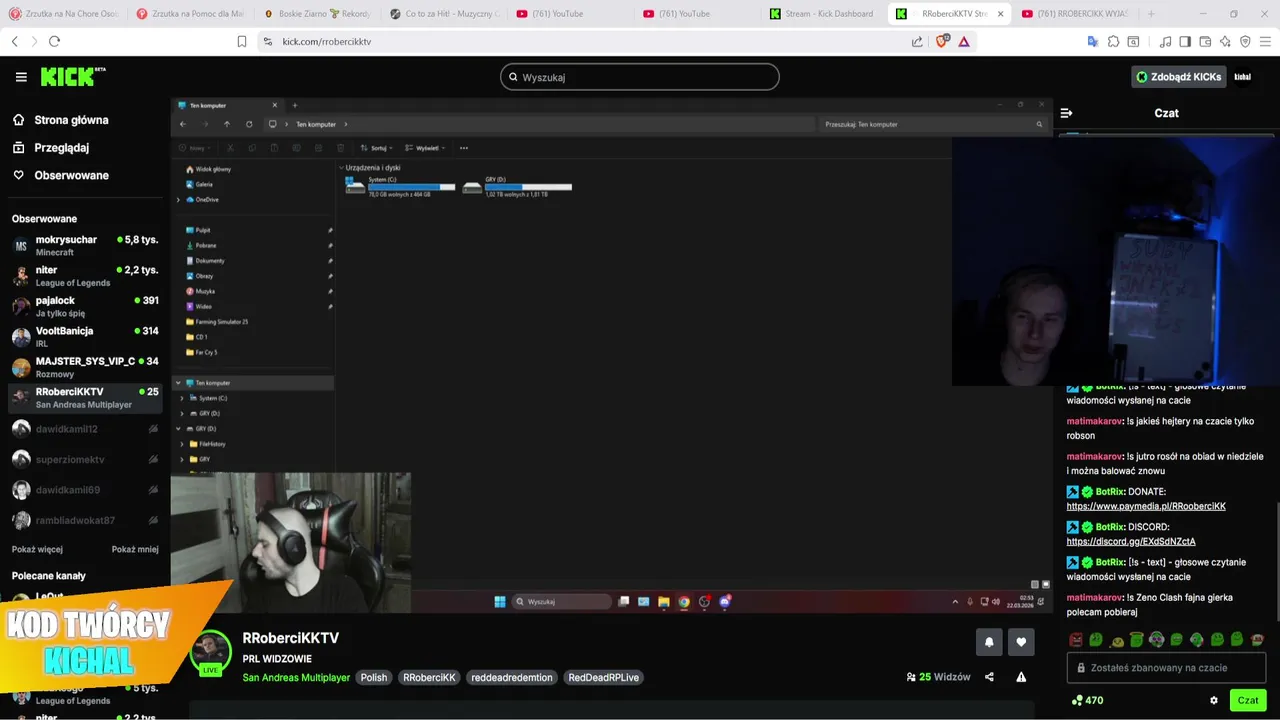Select the RedDeadRPLive tag
The height and width of the screenshot is (720, 1280).
(603, 677)
